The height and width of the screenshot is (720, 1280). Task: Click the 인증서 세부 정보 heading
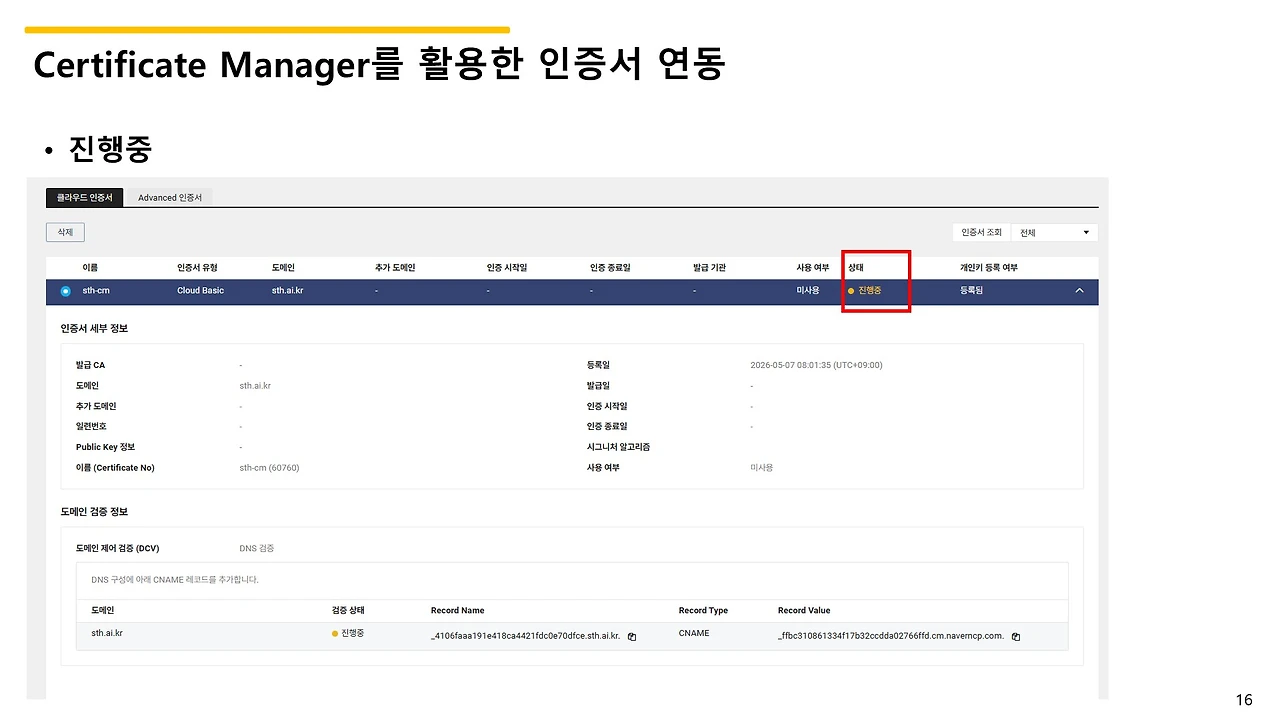94,328
